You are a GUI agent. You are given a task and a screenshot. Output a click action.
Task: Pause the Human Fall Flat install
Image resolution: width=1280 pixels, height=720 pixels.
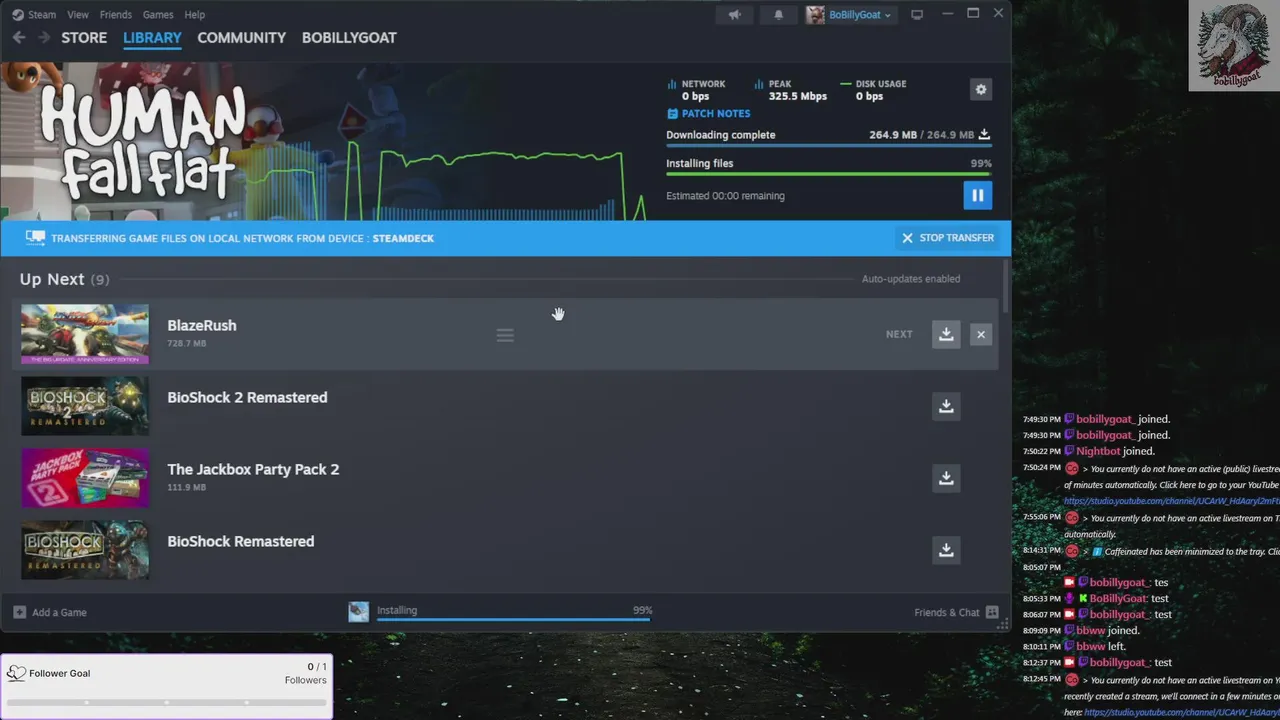pos(978,195)
